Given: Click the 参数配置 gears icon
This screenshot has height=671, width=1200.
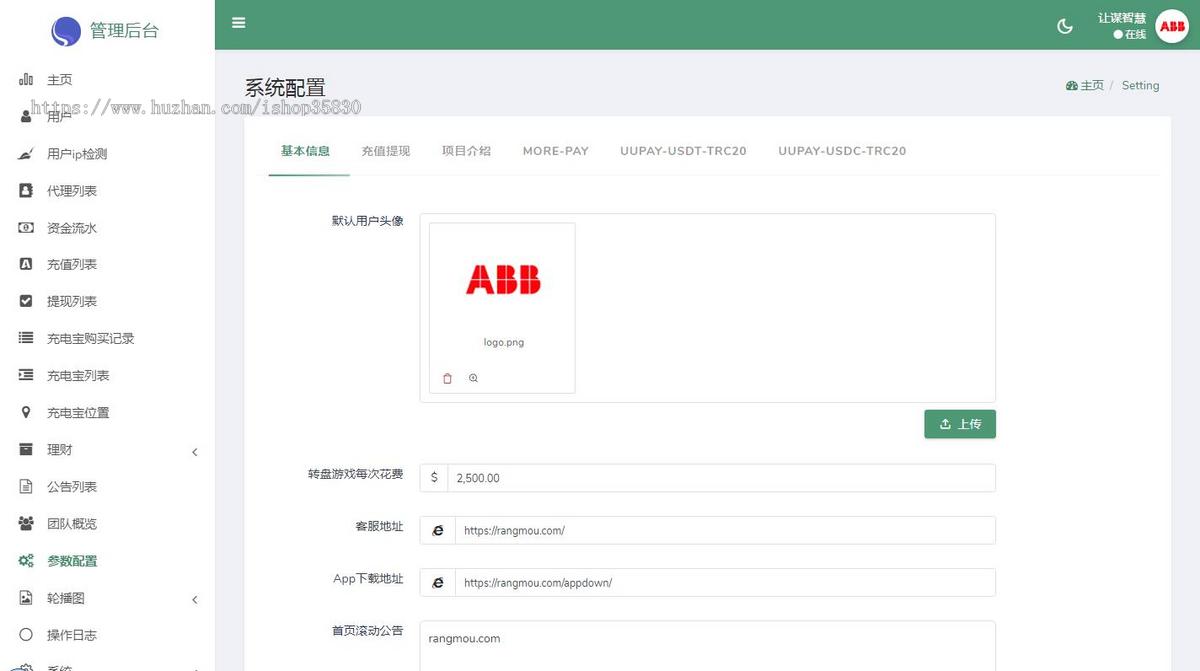Looking at the screenshot, I should 26,560.
